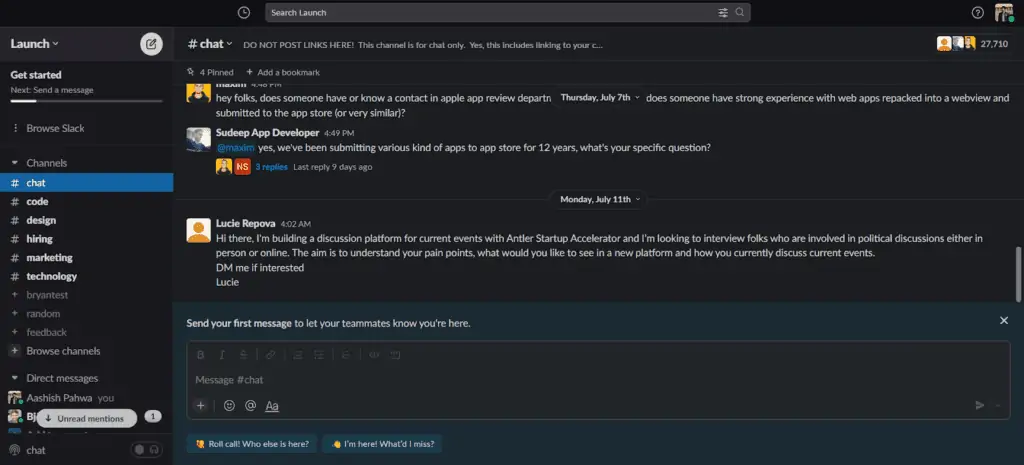Viewport: 1024px width, 465px height.
Task: Click the mention @ icon in composer
Action: pyautogui.click(x=250, y=405)
